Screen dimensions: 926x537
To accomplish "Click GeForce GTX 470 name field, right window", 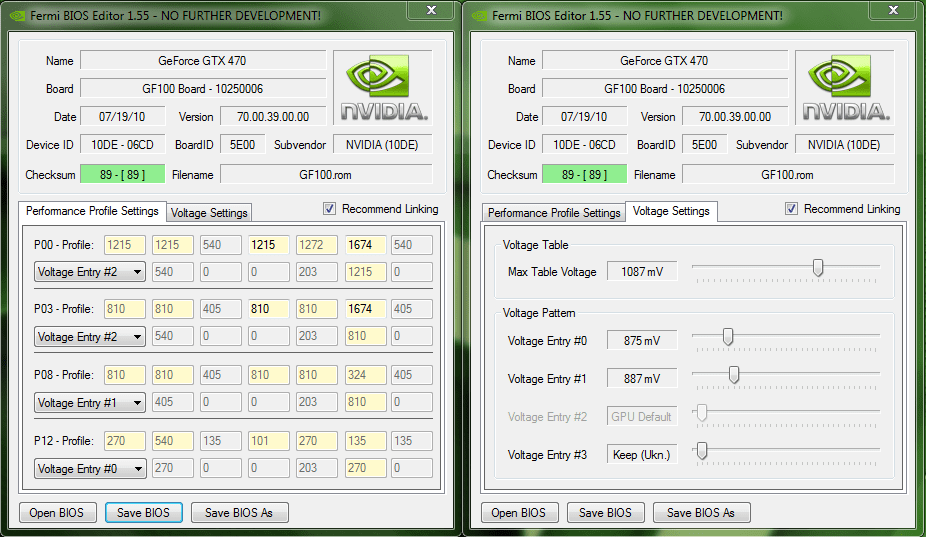I will [665, 60].
